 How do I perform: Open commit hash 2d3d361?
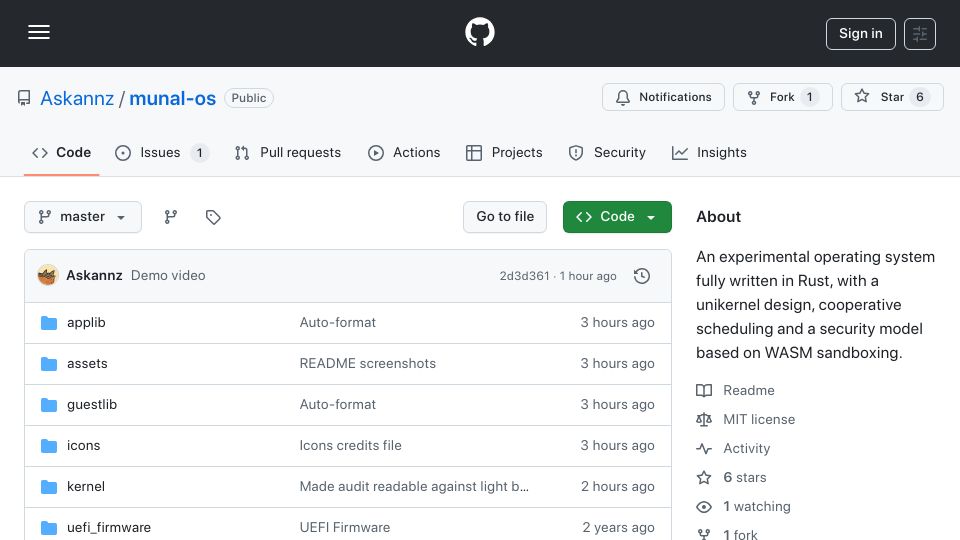(524, 276)
